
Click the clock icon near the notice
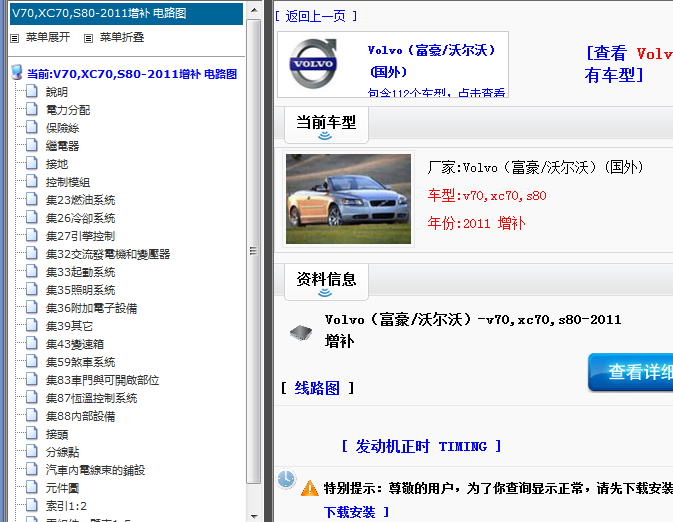pos(286,479)
